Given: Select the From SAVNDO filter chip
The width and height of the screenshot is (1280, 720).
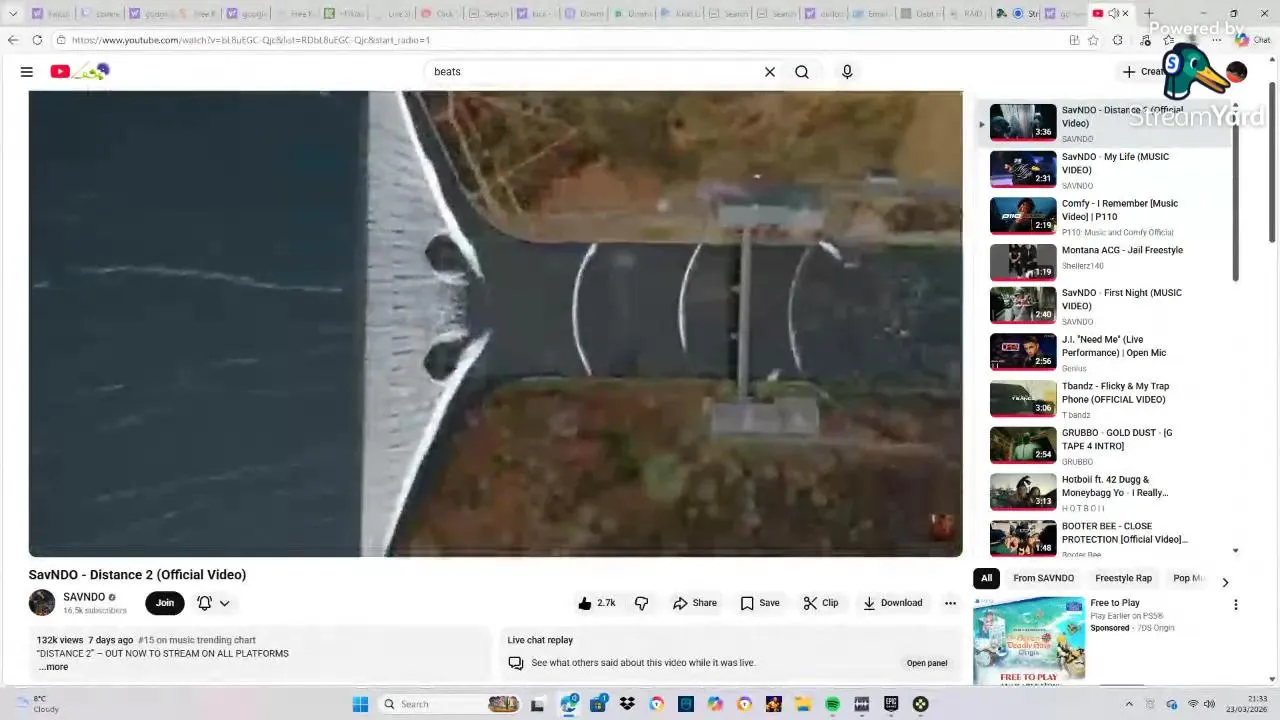Looking at the screenshot, I should [1043, 578].
